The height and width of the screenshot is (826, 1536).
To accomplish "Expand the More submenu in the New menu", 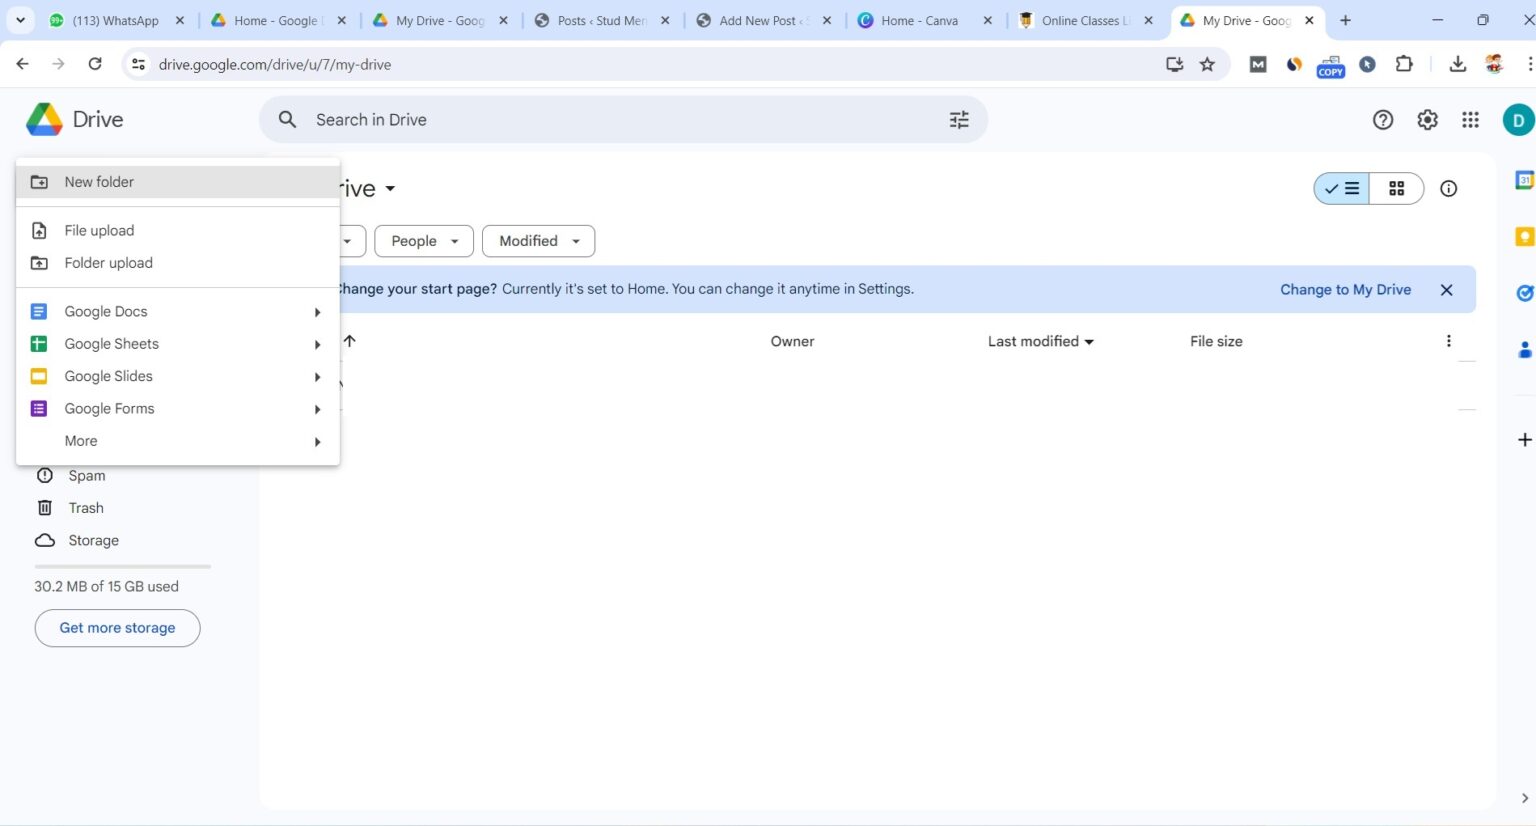I will tap(80, 441).
